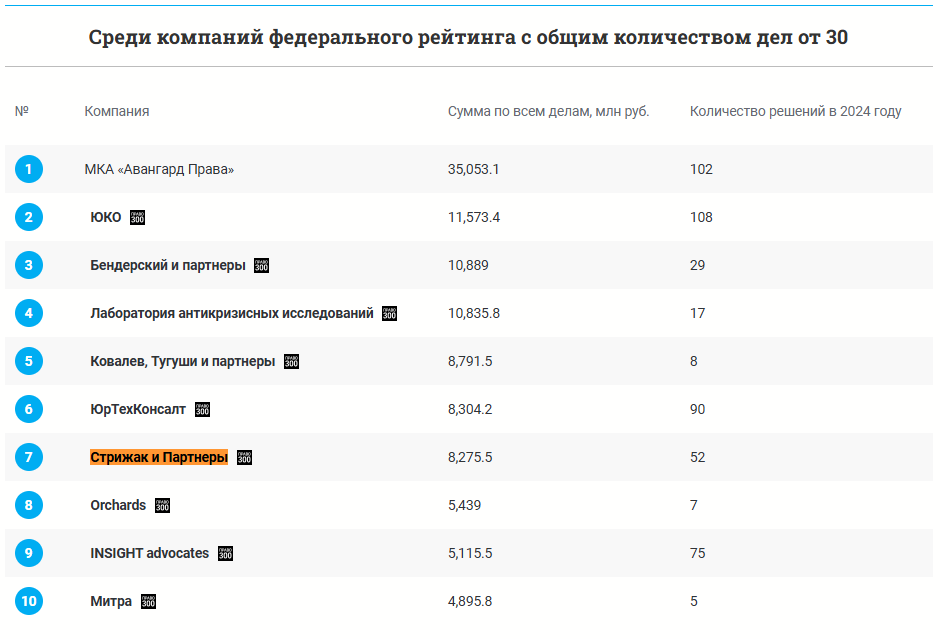Click the sum value 5,115.5

[x=470, y=553]
